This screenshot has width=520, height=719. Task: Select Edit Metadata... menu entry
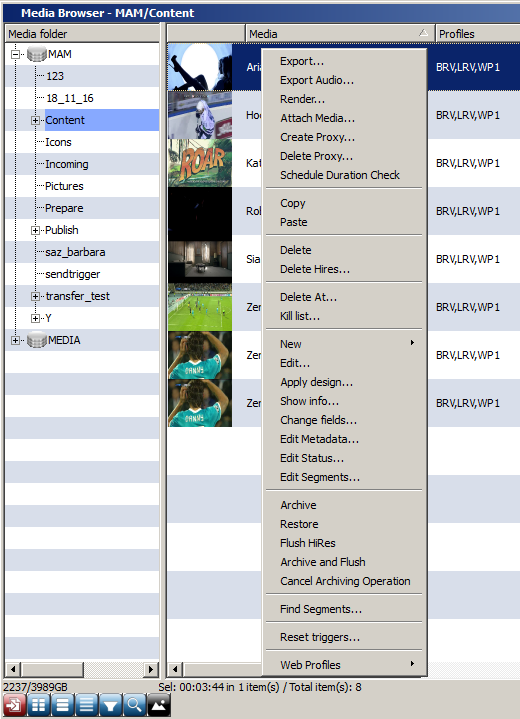319,439
